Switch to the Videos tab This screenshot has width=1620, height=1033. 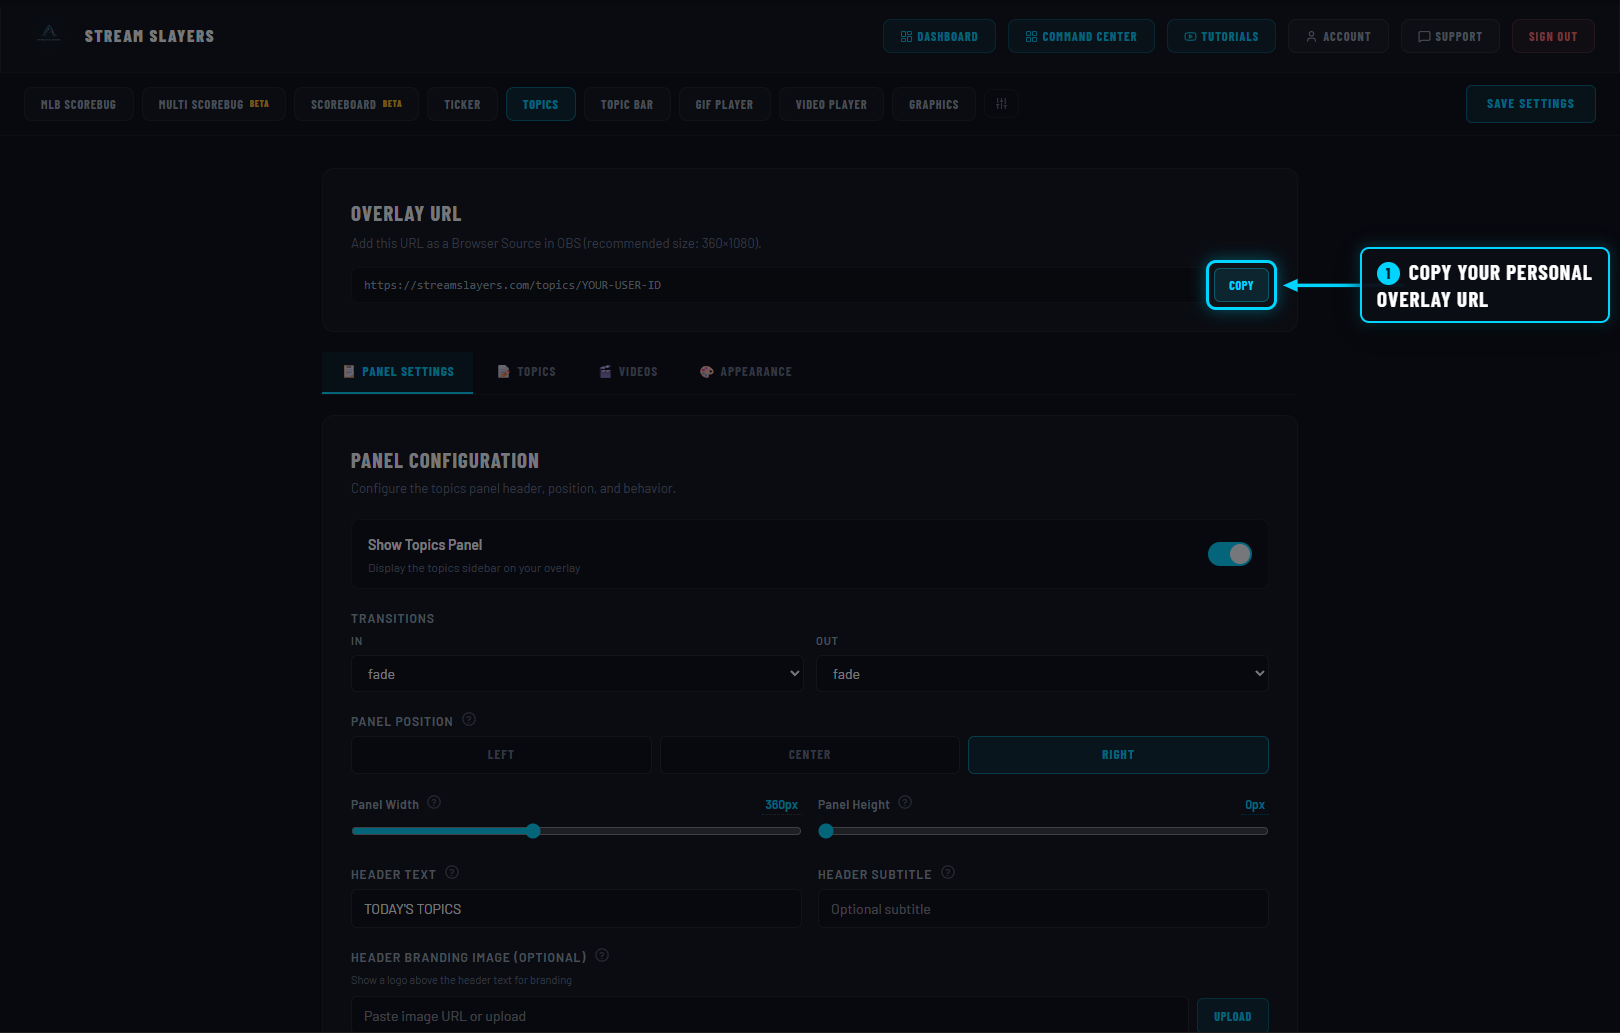[x=629, y=372]
